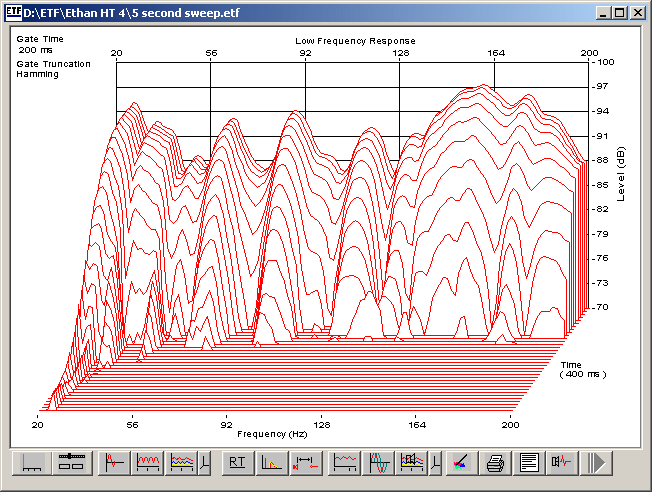Open the multi-colored waterfall response view
Screen dimensions: 652x492
click(182, 463)
